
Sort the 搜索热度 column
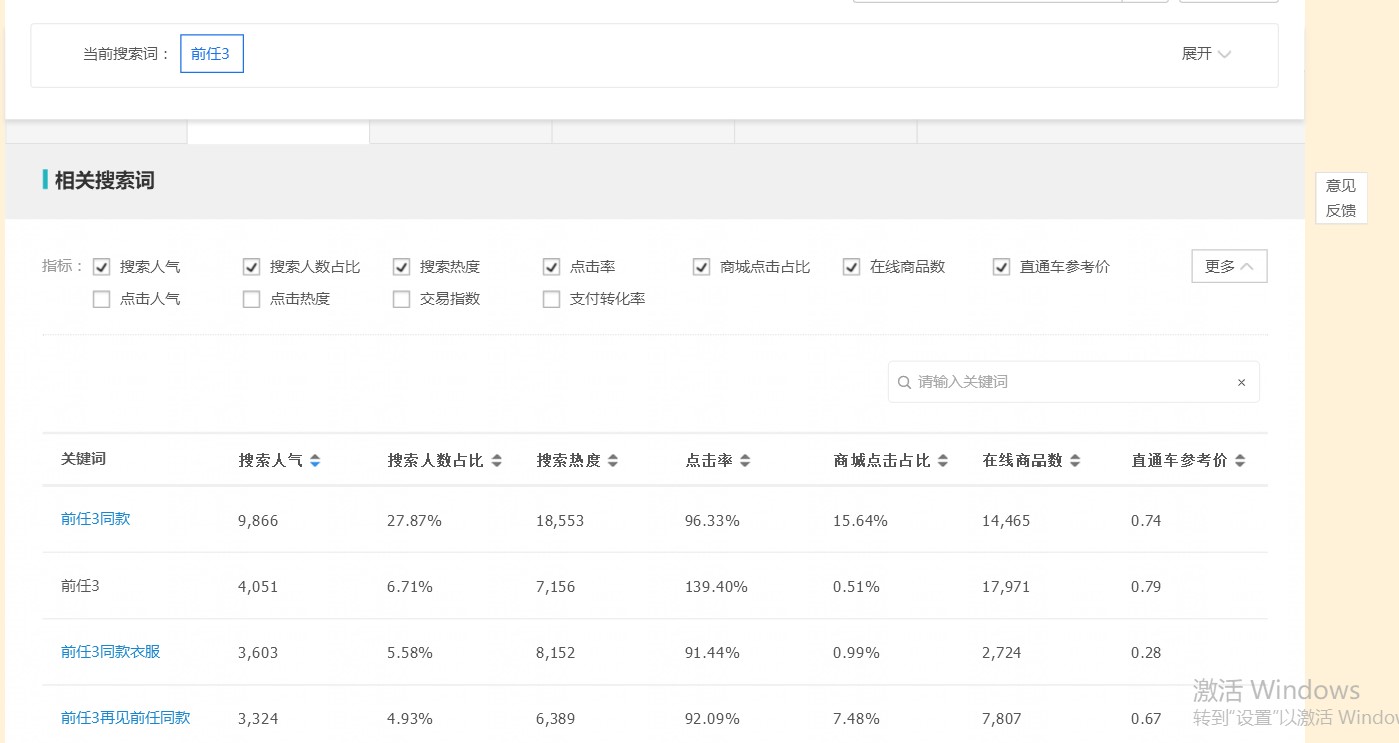613,460
